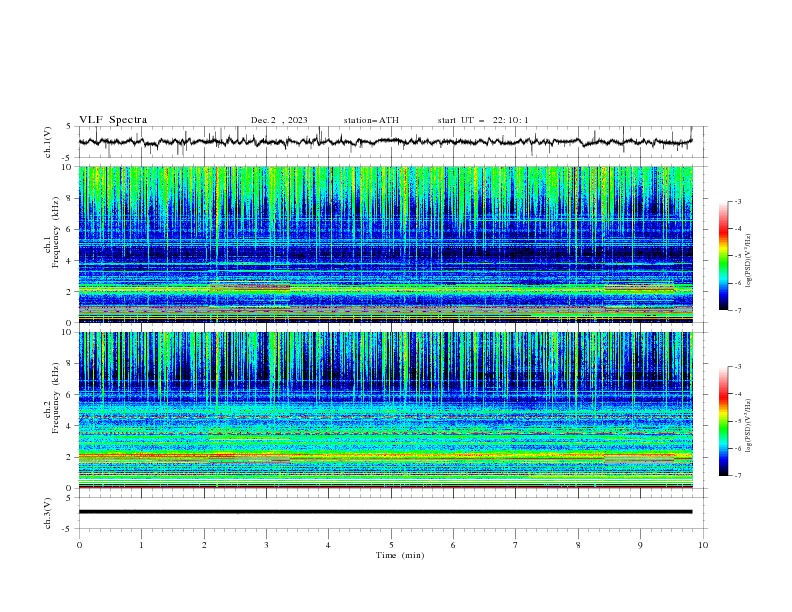This screenshot has height=612, width=792.
Task: Click the '6' frequency tick of ch.1
Action: click(x=71, y=229)
